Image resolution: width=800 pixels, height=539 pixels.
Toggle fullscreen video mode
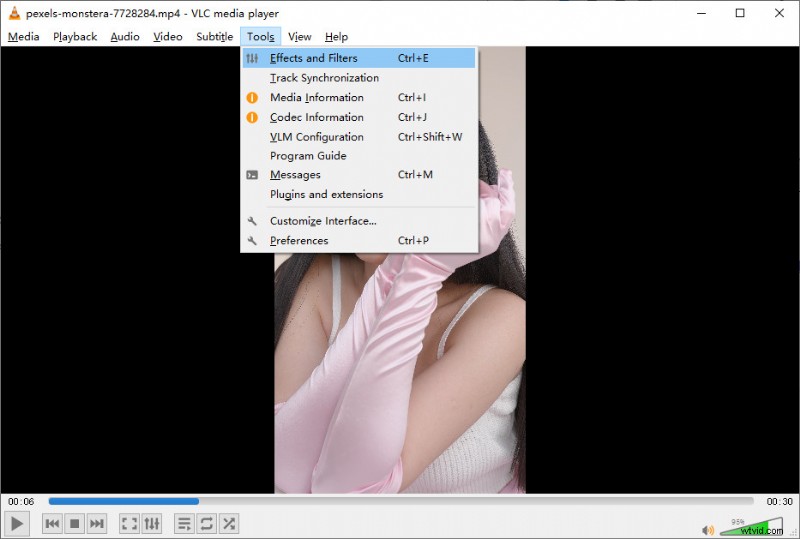coord(129,523)
